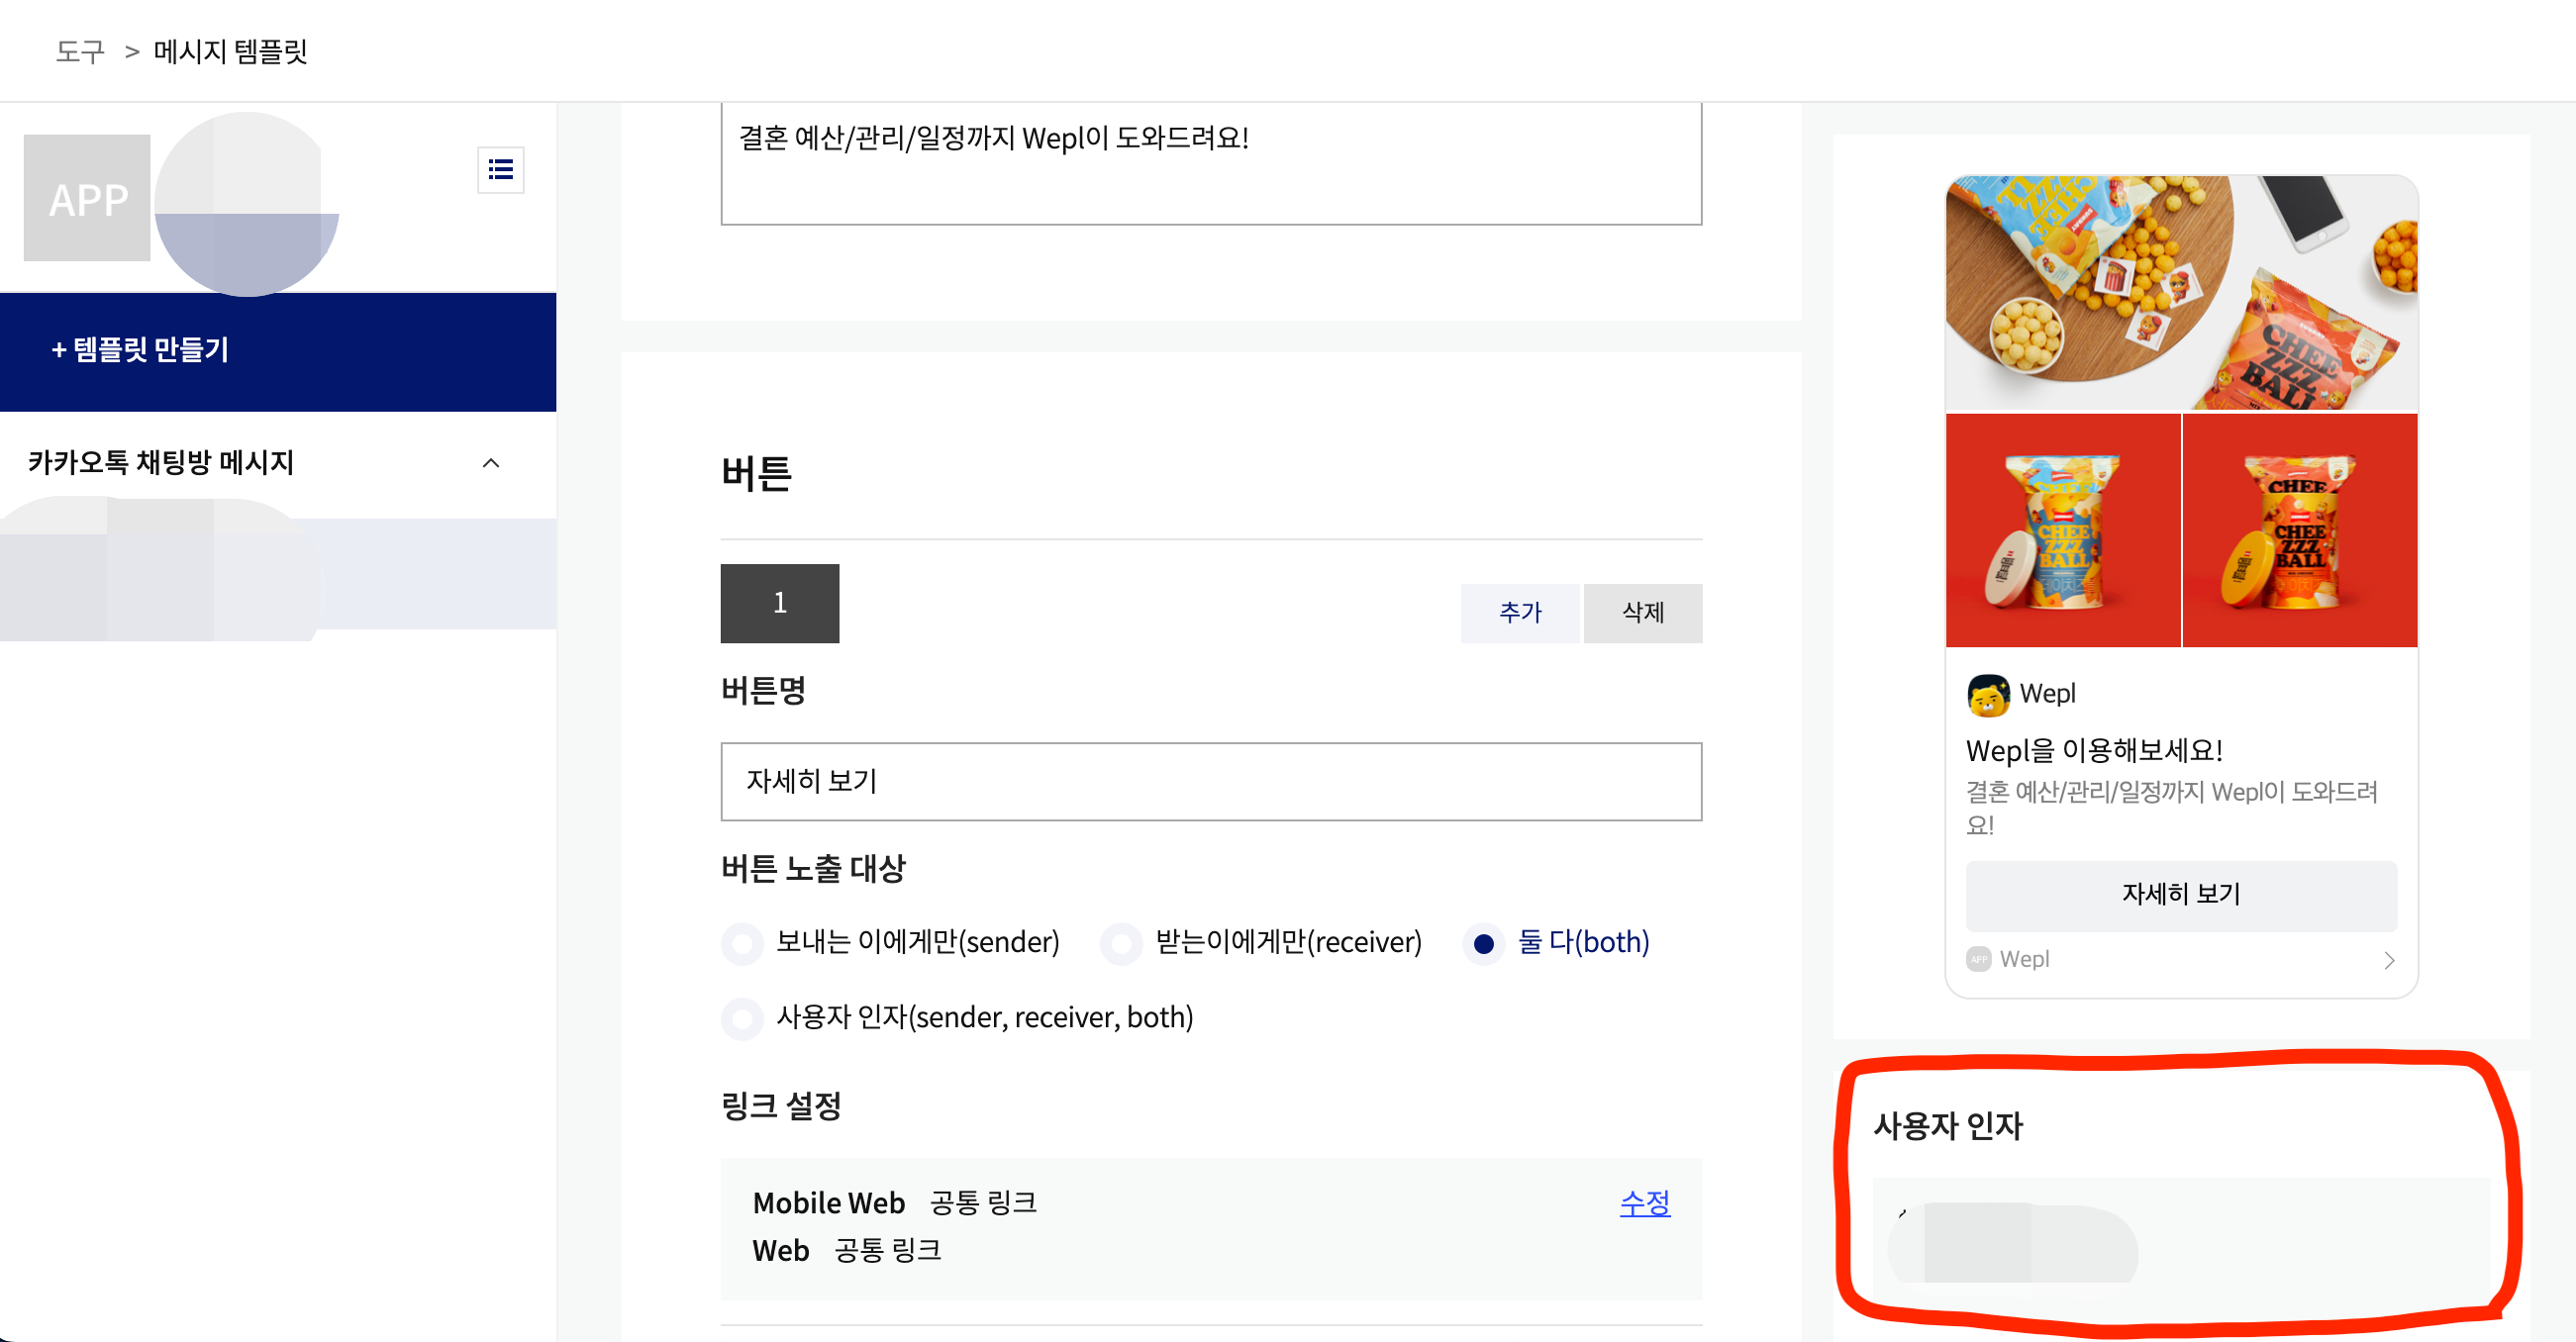Image resolution: width=2576 pixels, height=1342 pixels.
Task: Click the bottom-right orange cheese ball image
Action: tap(2300, 531)
